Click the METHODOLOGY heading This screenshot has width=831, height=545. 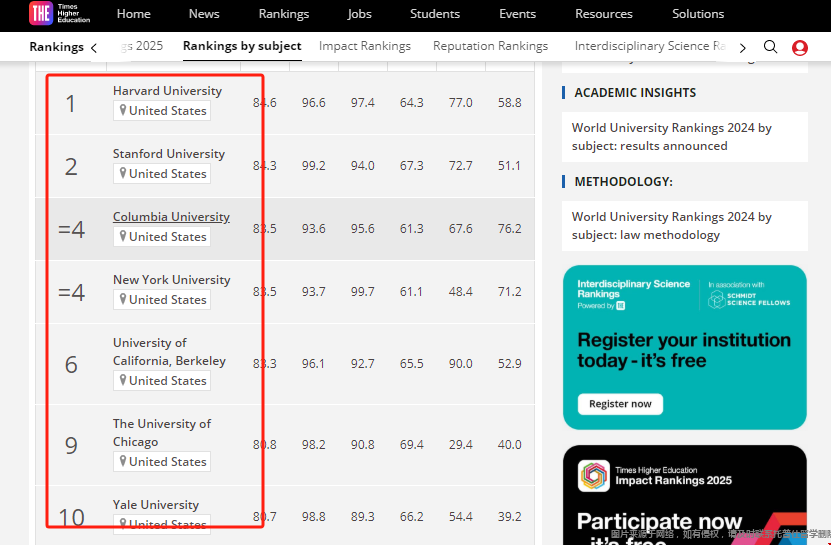623,182
